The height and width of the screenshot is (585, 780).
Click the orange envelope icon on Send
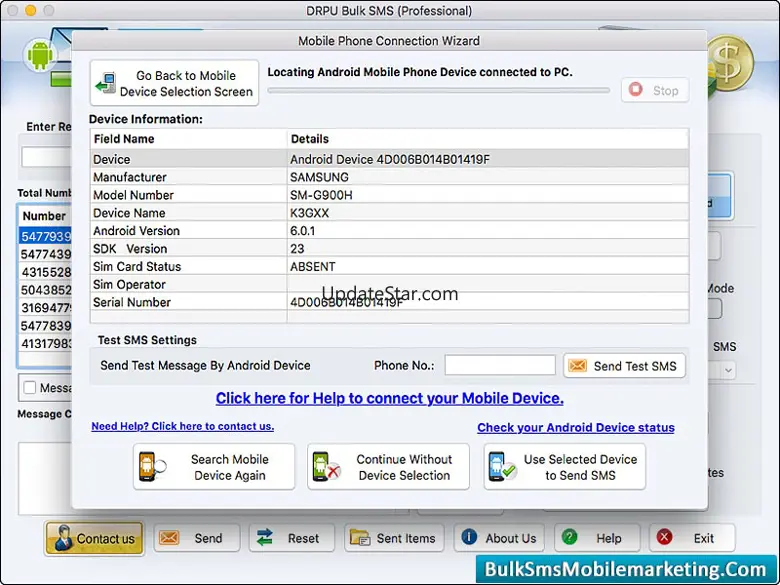pos(169,537)
